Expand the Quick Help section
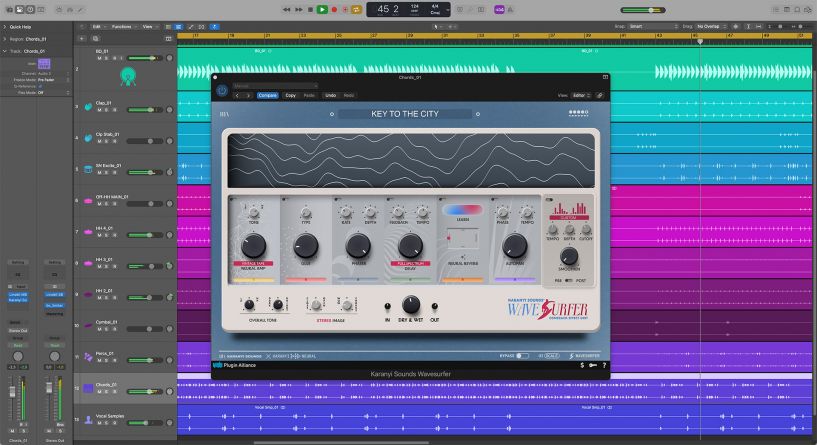817x445 pixels. tap(5, 27)
